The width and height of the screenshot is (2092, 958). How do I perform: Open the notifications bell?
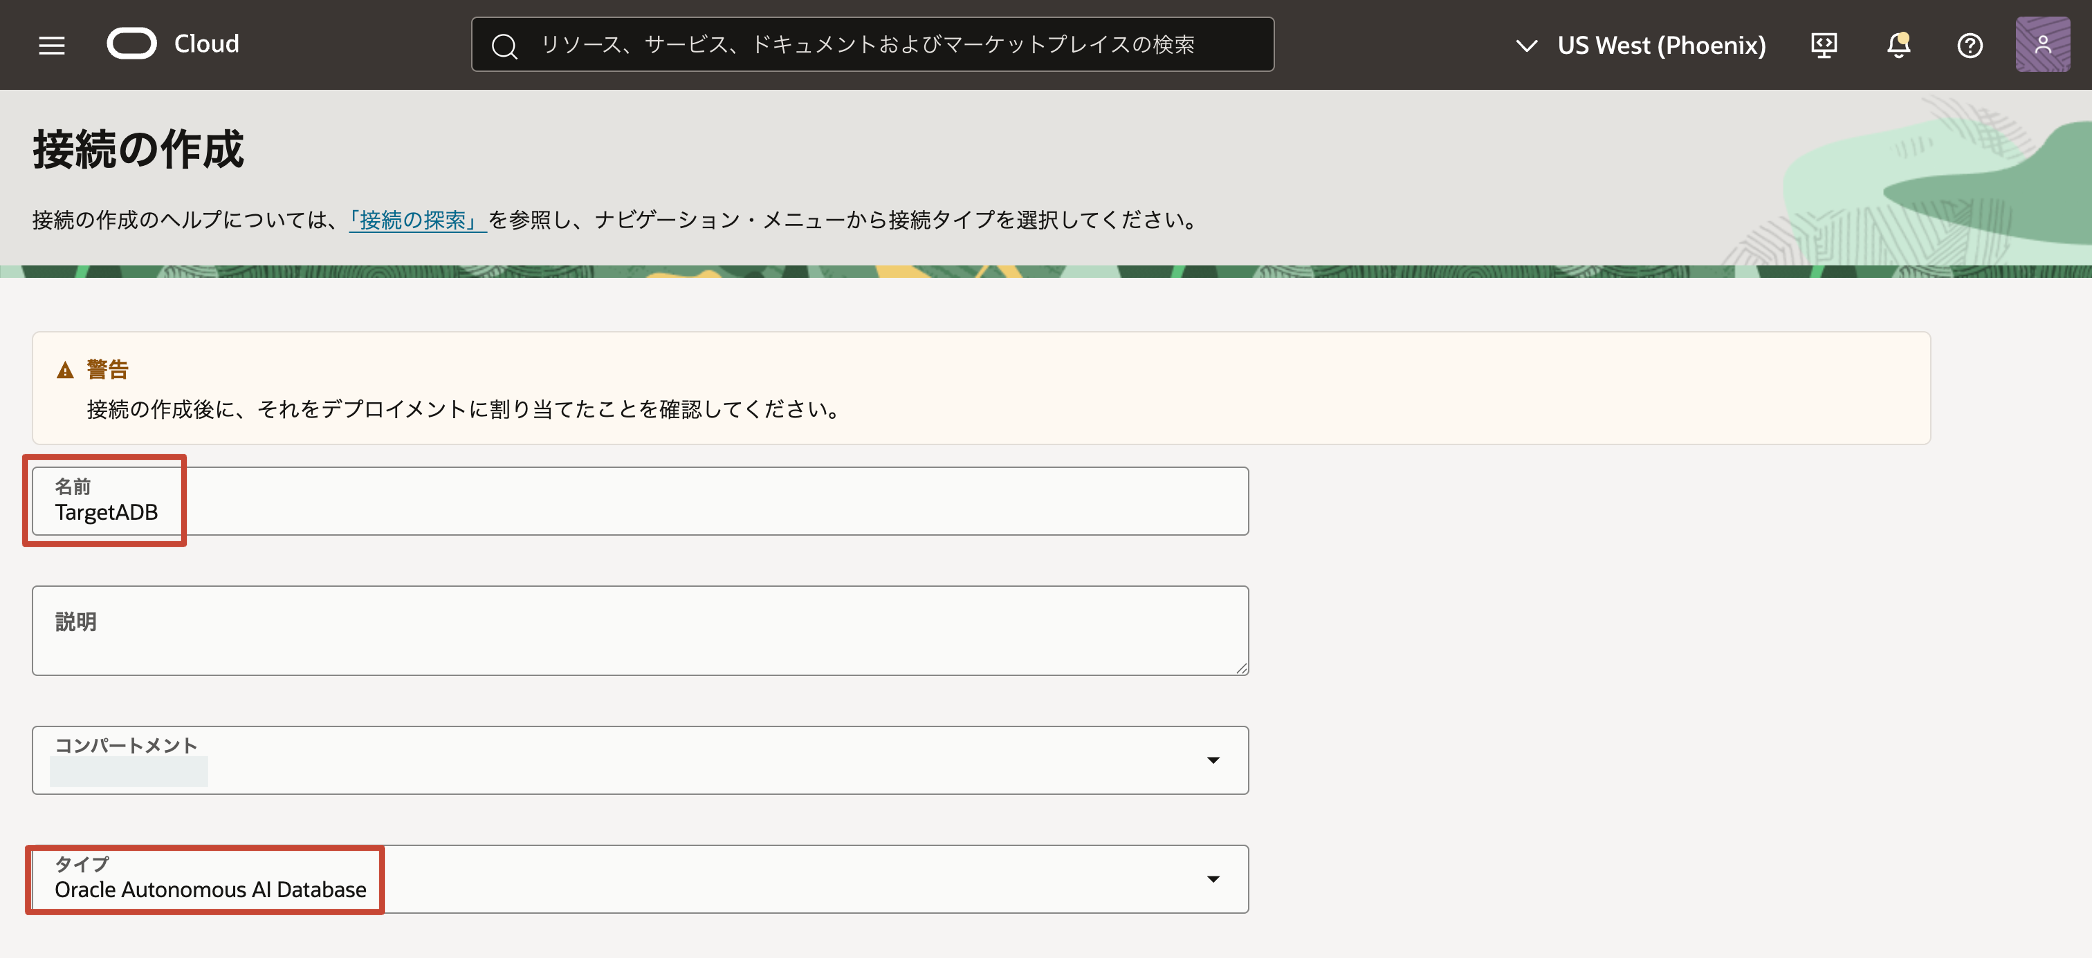point(1897,44)
